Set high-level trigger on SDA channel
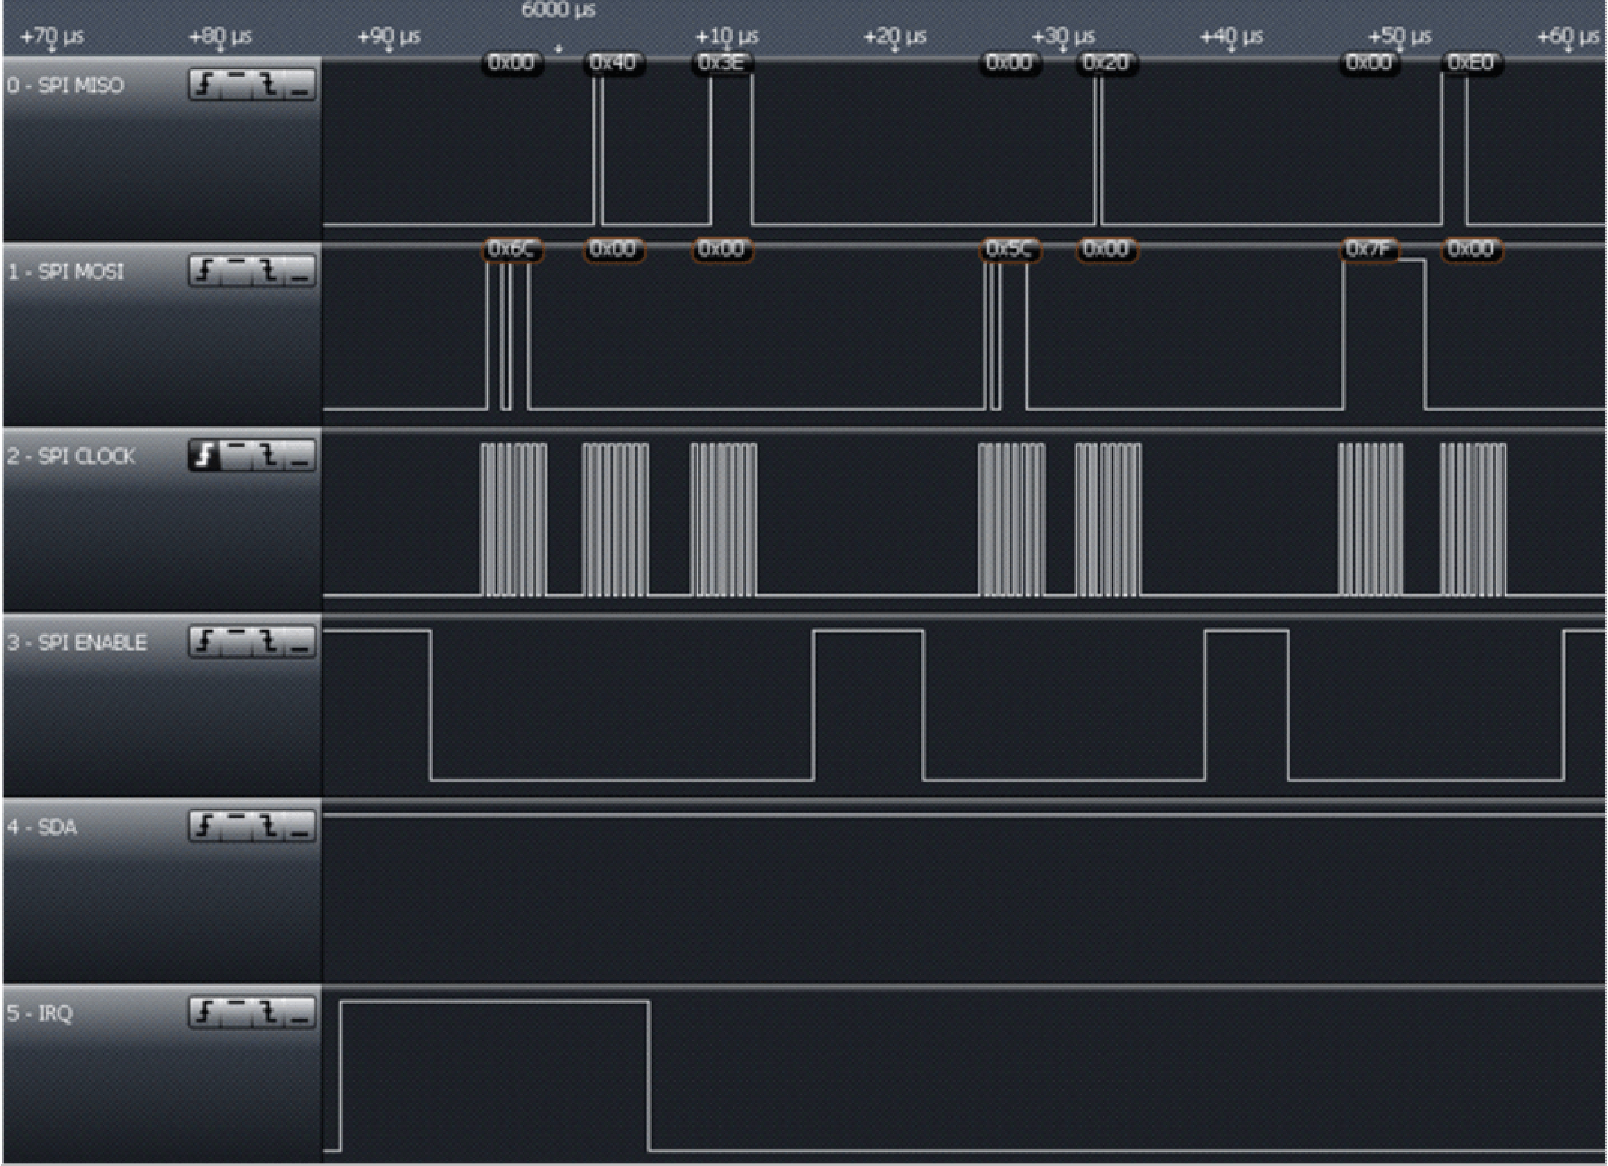The width and height of the screenshot is (1608, 1166). coord(237,826)
